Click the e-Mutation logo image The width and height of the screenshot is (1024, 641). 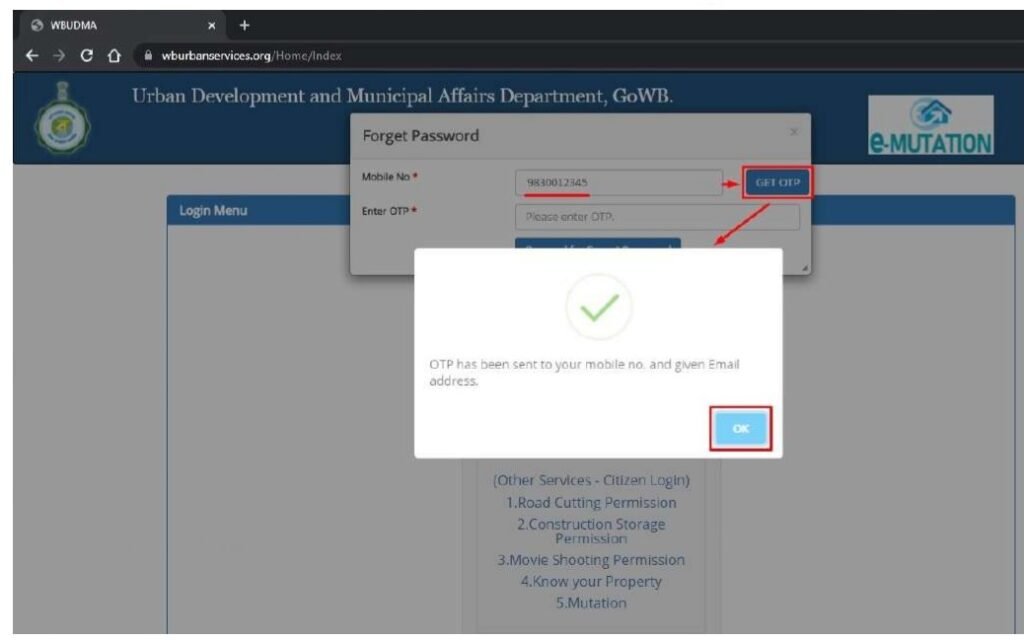point(931,125)
